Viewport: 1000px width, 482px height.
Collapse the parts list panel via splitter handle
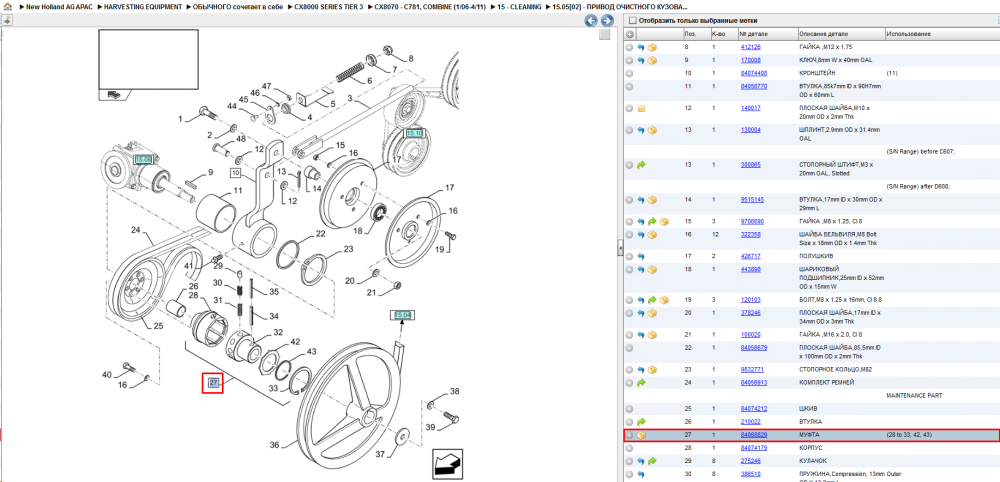[x=620, y=249]
